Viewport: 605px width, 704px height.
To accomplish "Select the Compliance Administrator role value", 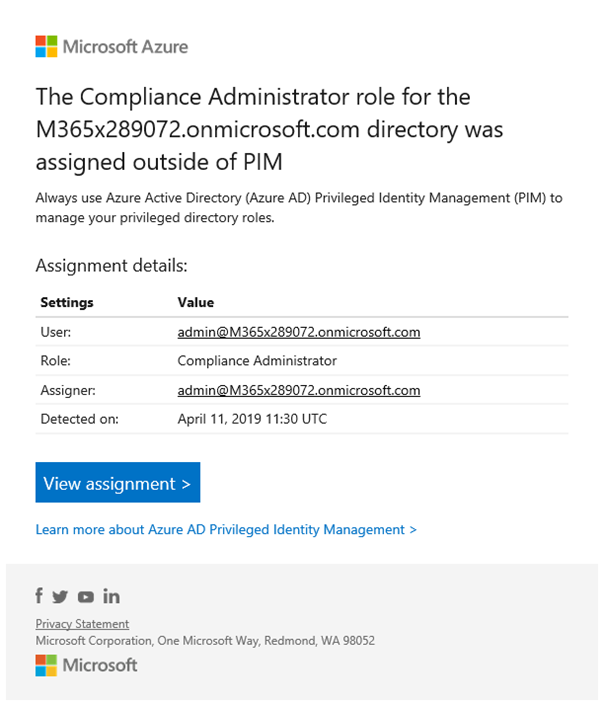I will pos(257,361).
